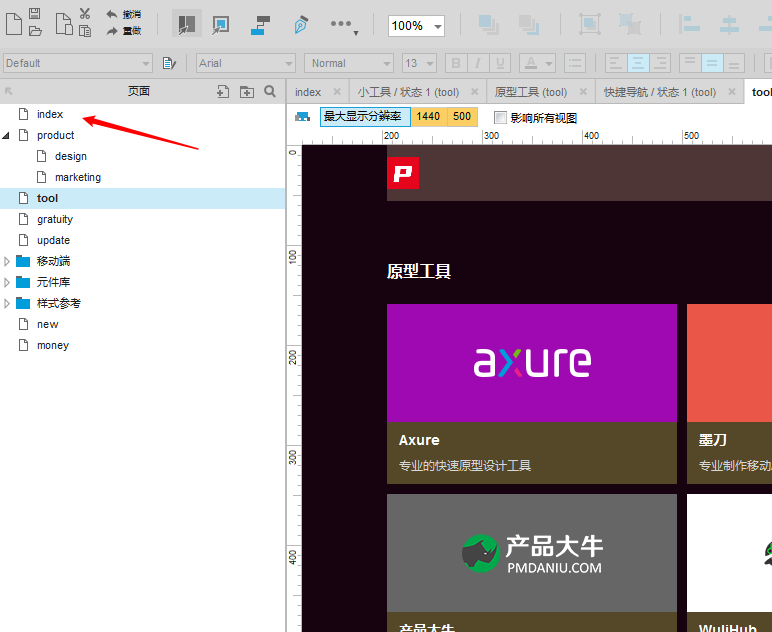
Task: Check 影响所有视图 checkbox
Action: 500,118
